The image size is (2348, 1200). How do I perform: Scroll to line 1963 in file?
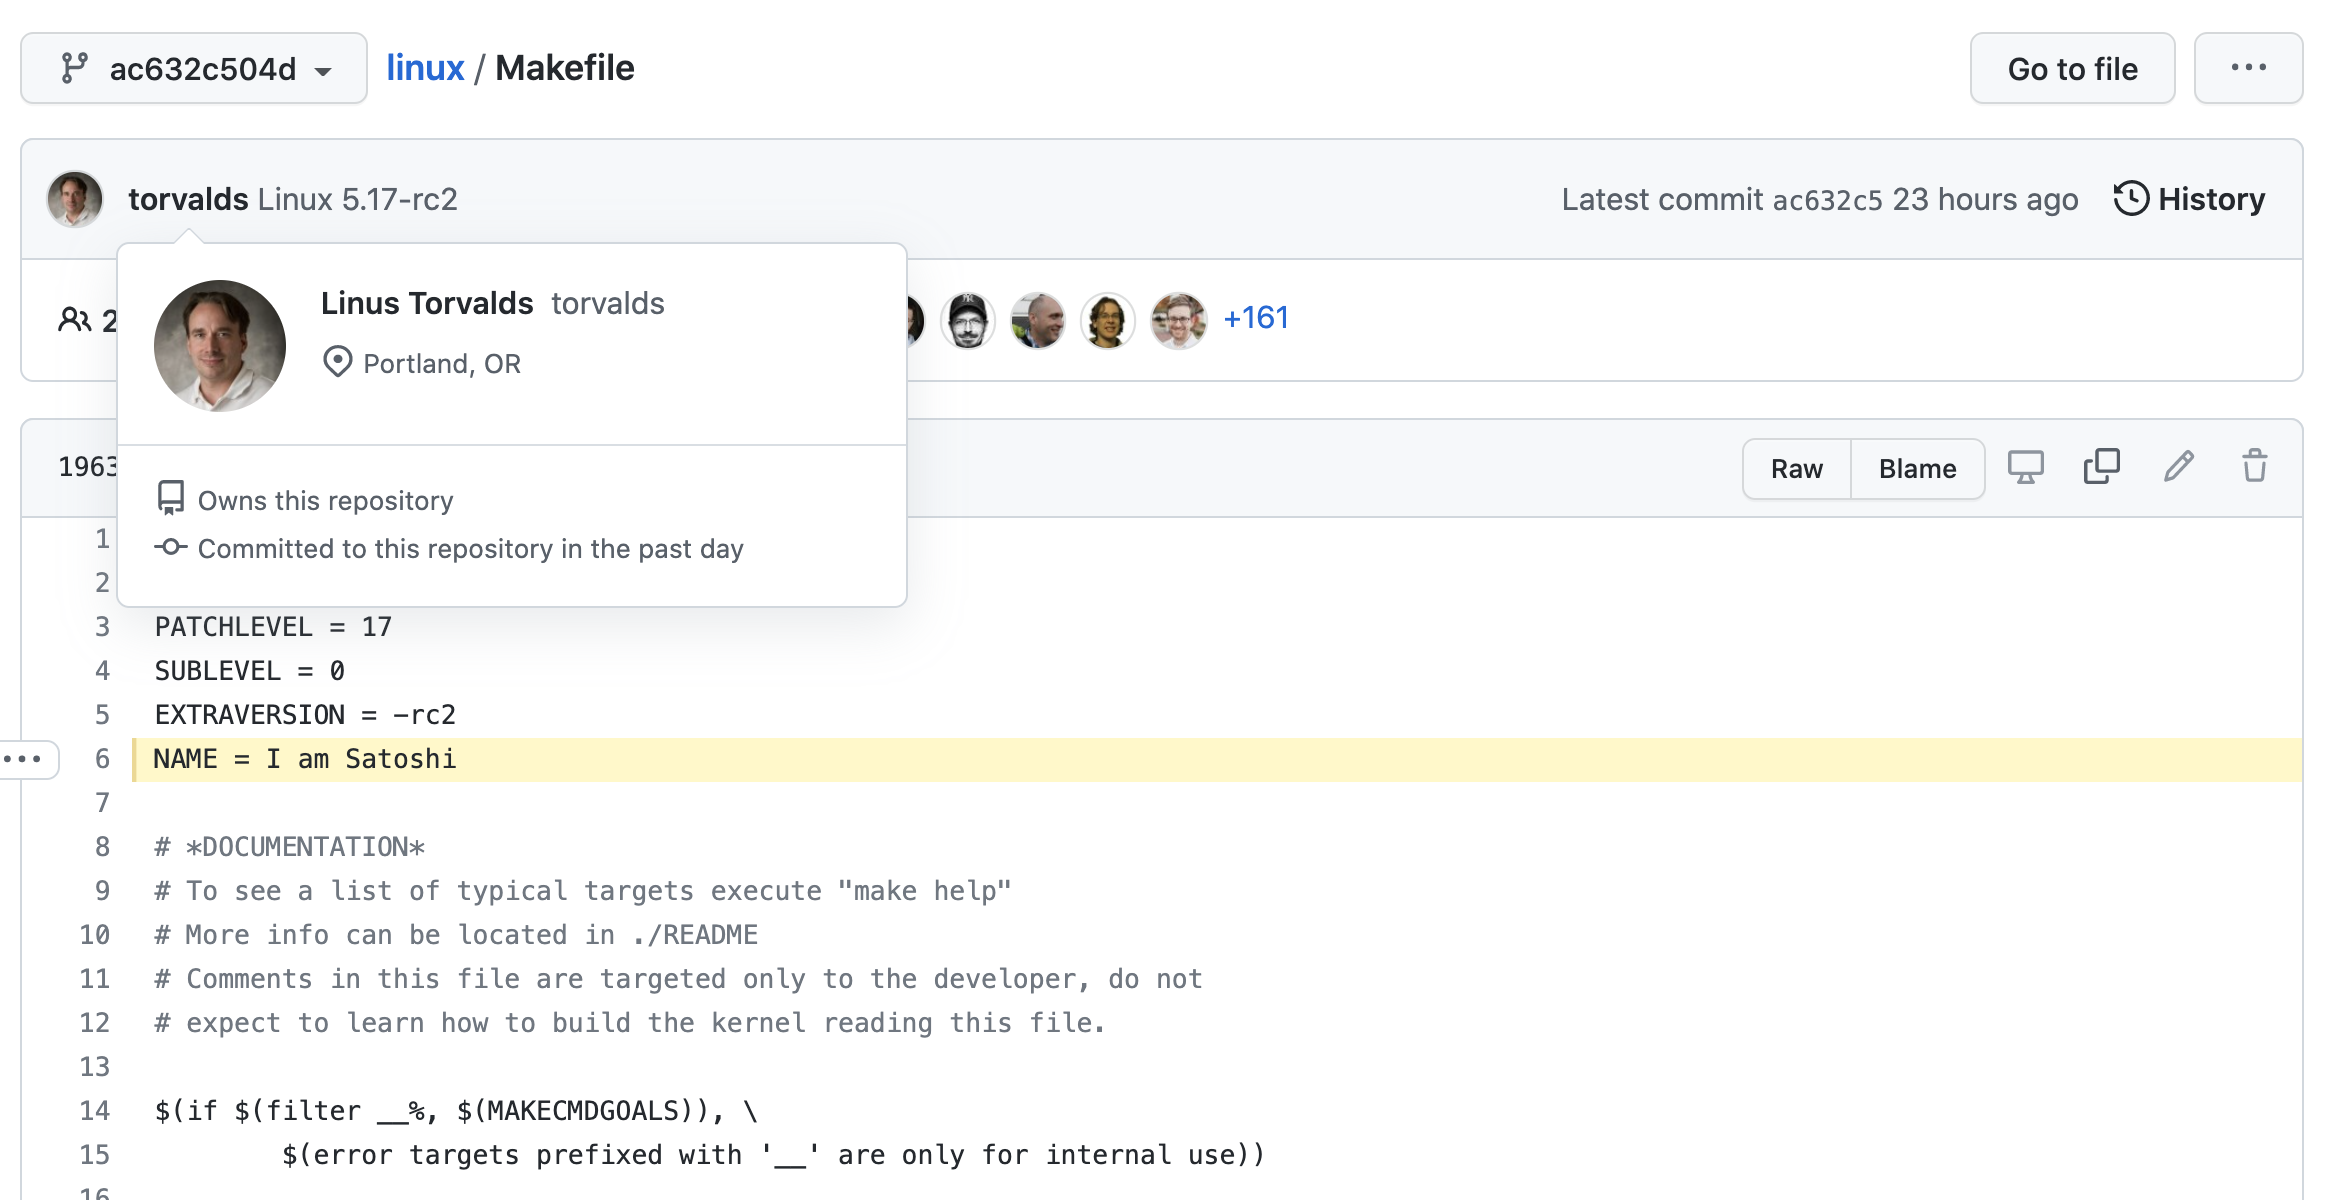(x=84, y=467)
